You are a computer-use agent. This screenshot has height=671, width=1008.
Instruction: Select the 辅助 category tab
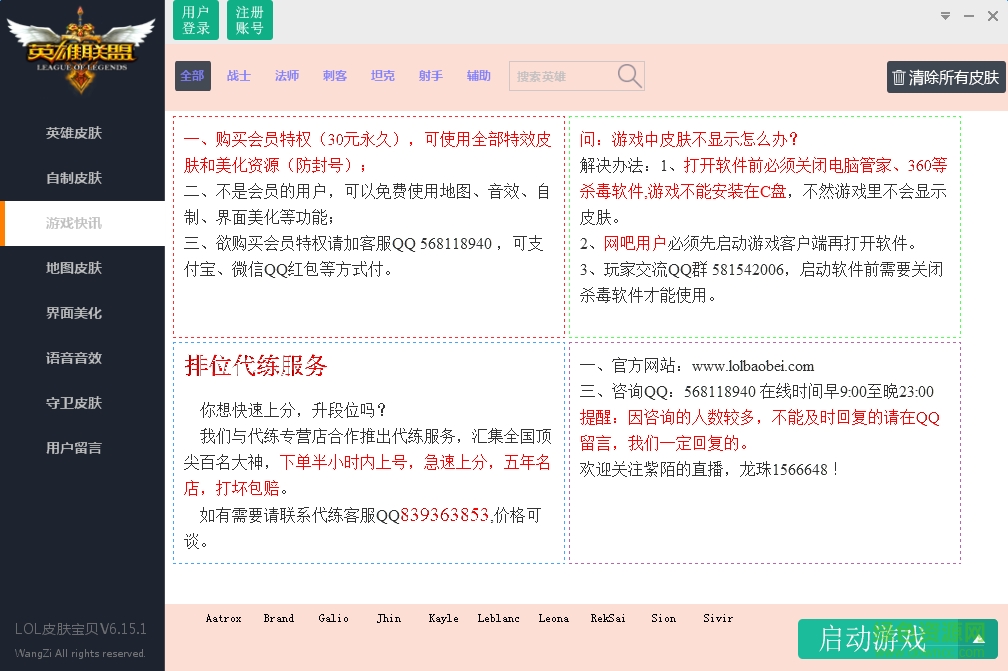point(478,75)
